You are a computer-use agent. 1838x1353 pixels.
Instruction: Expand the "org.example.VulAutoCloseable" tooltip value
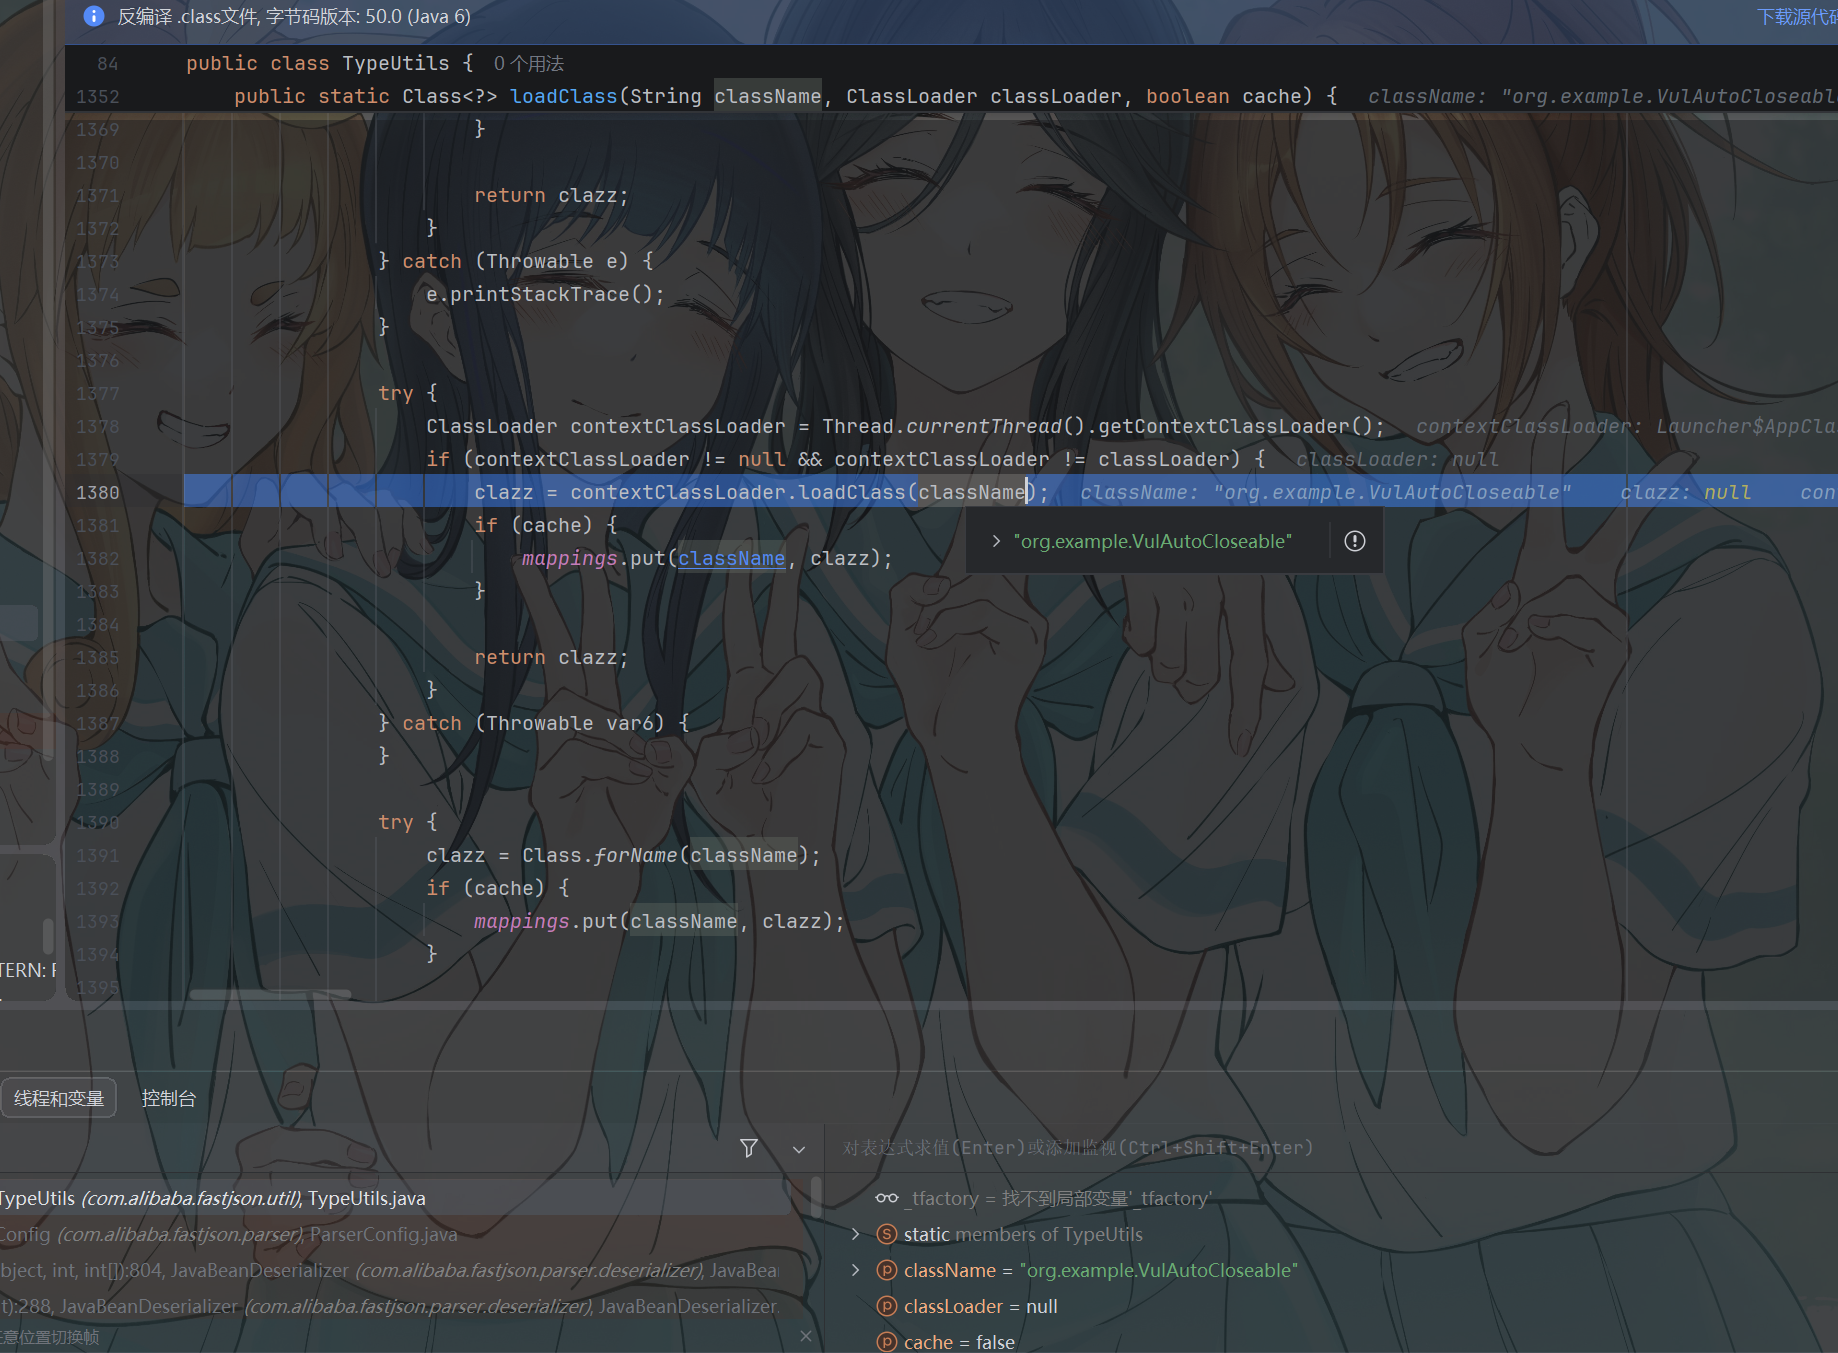click(996, 541)
